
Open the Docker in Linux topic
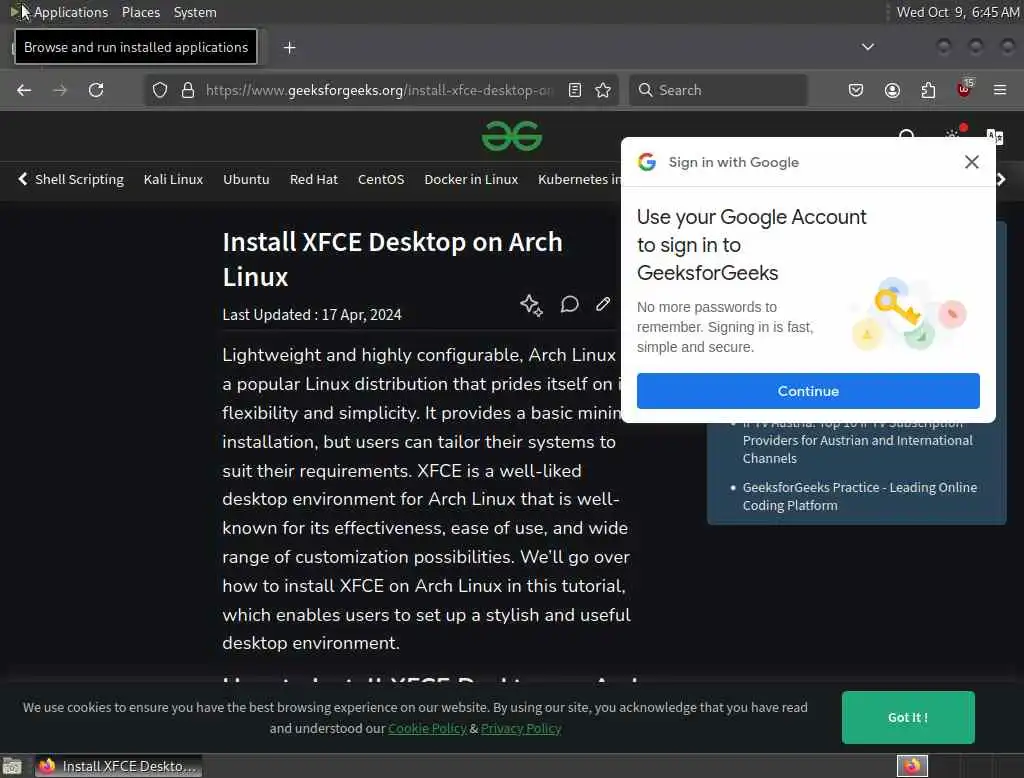471,180
